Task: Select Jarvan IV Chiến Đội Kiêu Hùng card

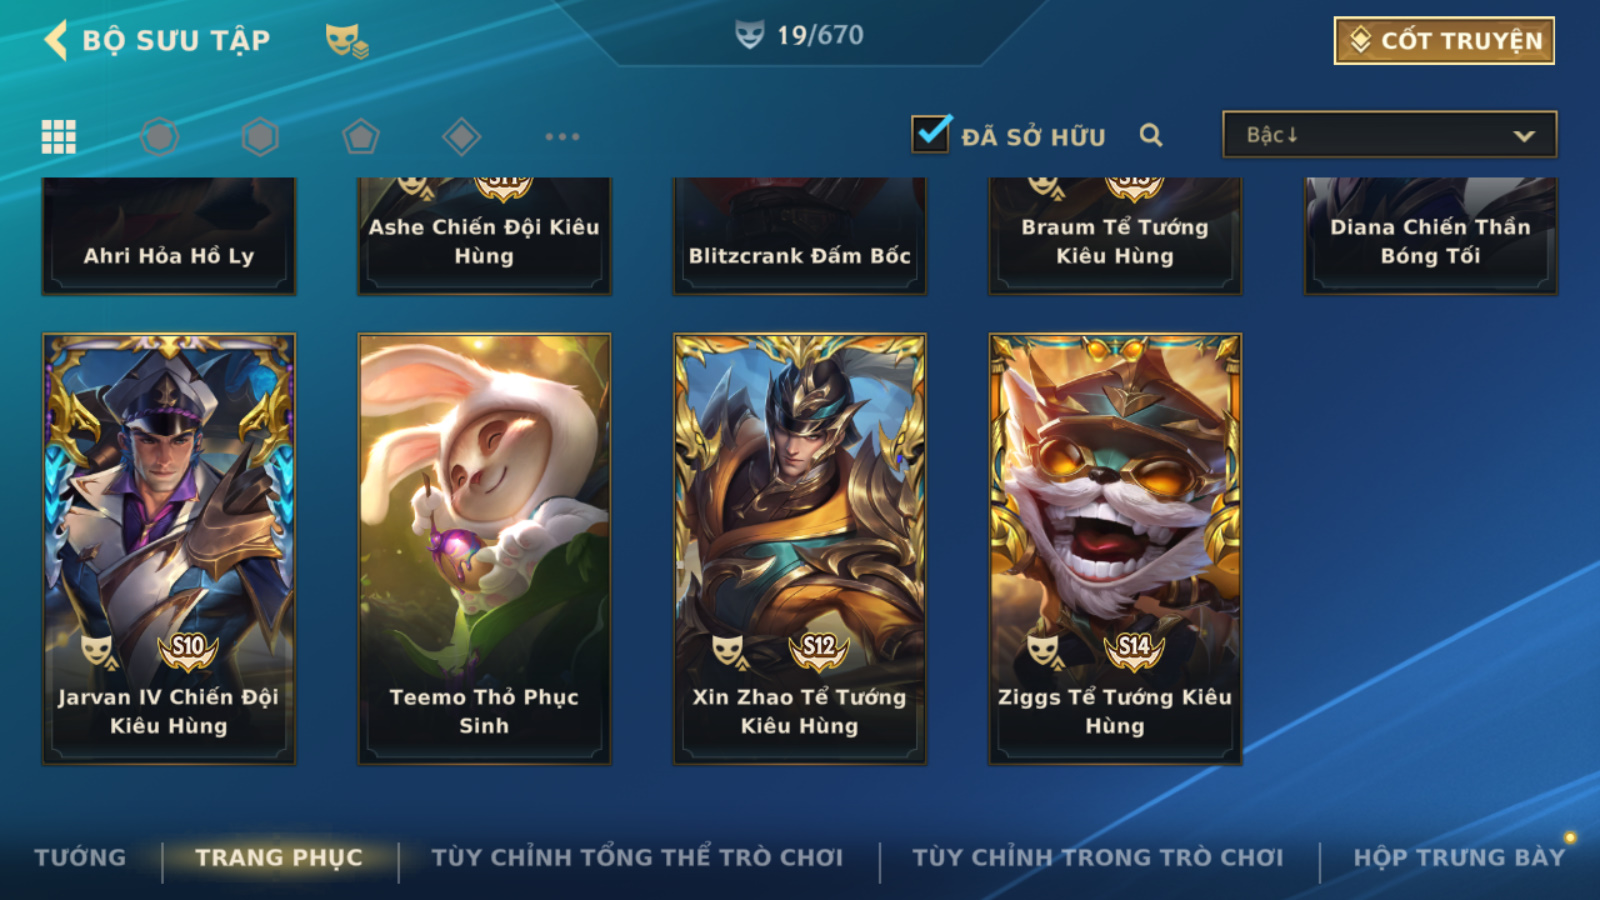Action: (169, 549)
